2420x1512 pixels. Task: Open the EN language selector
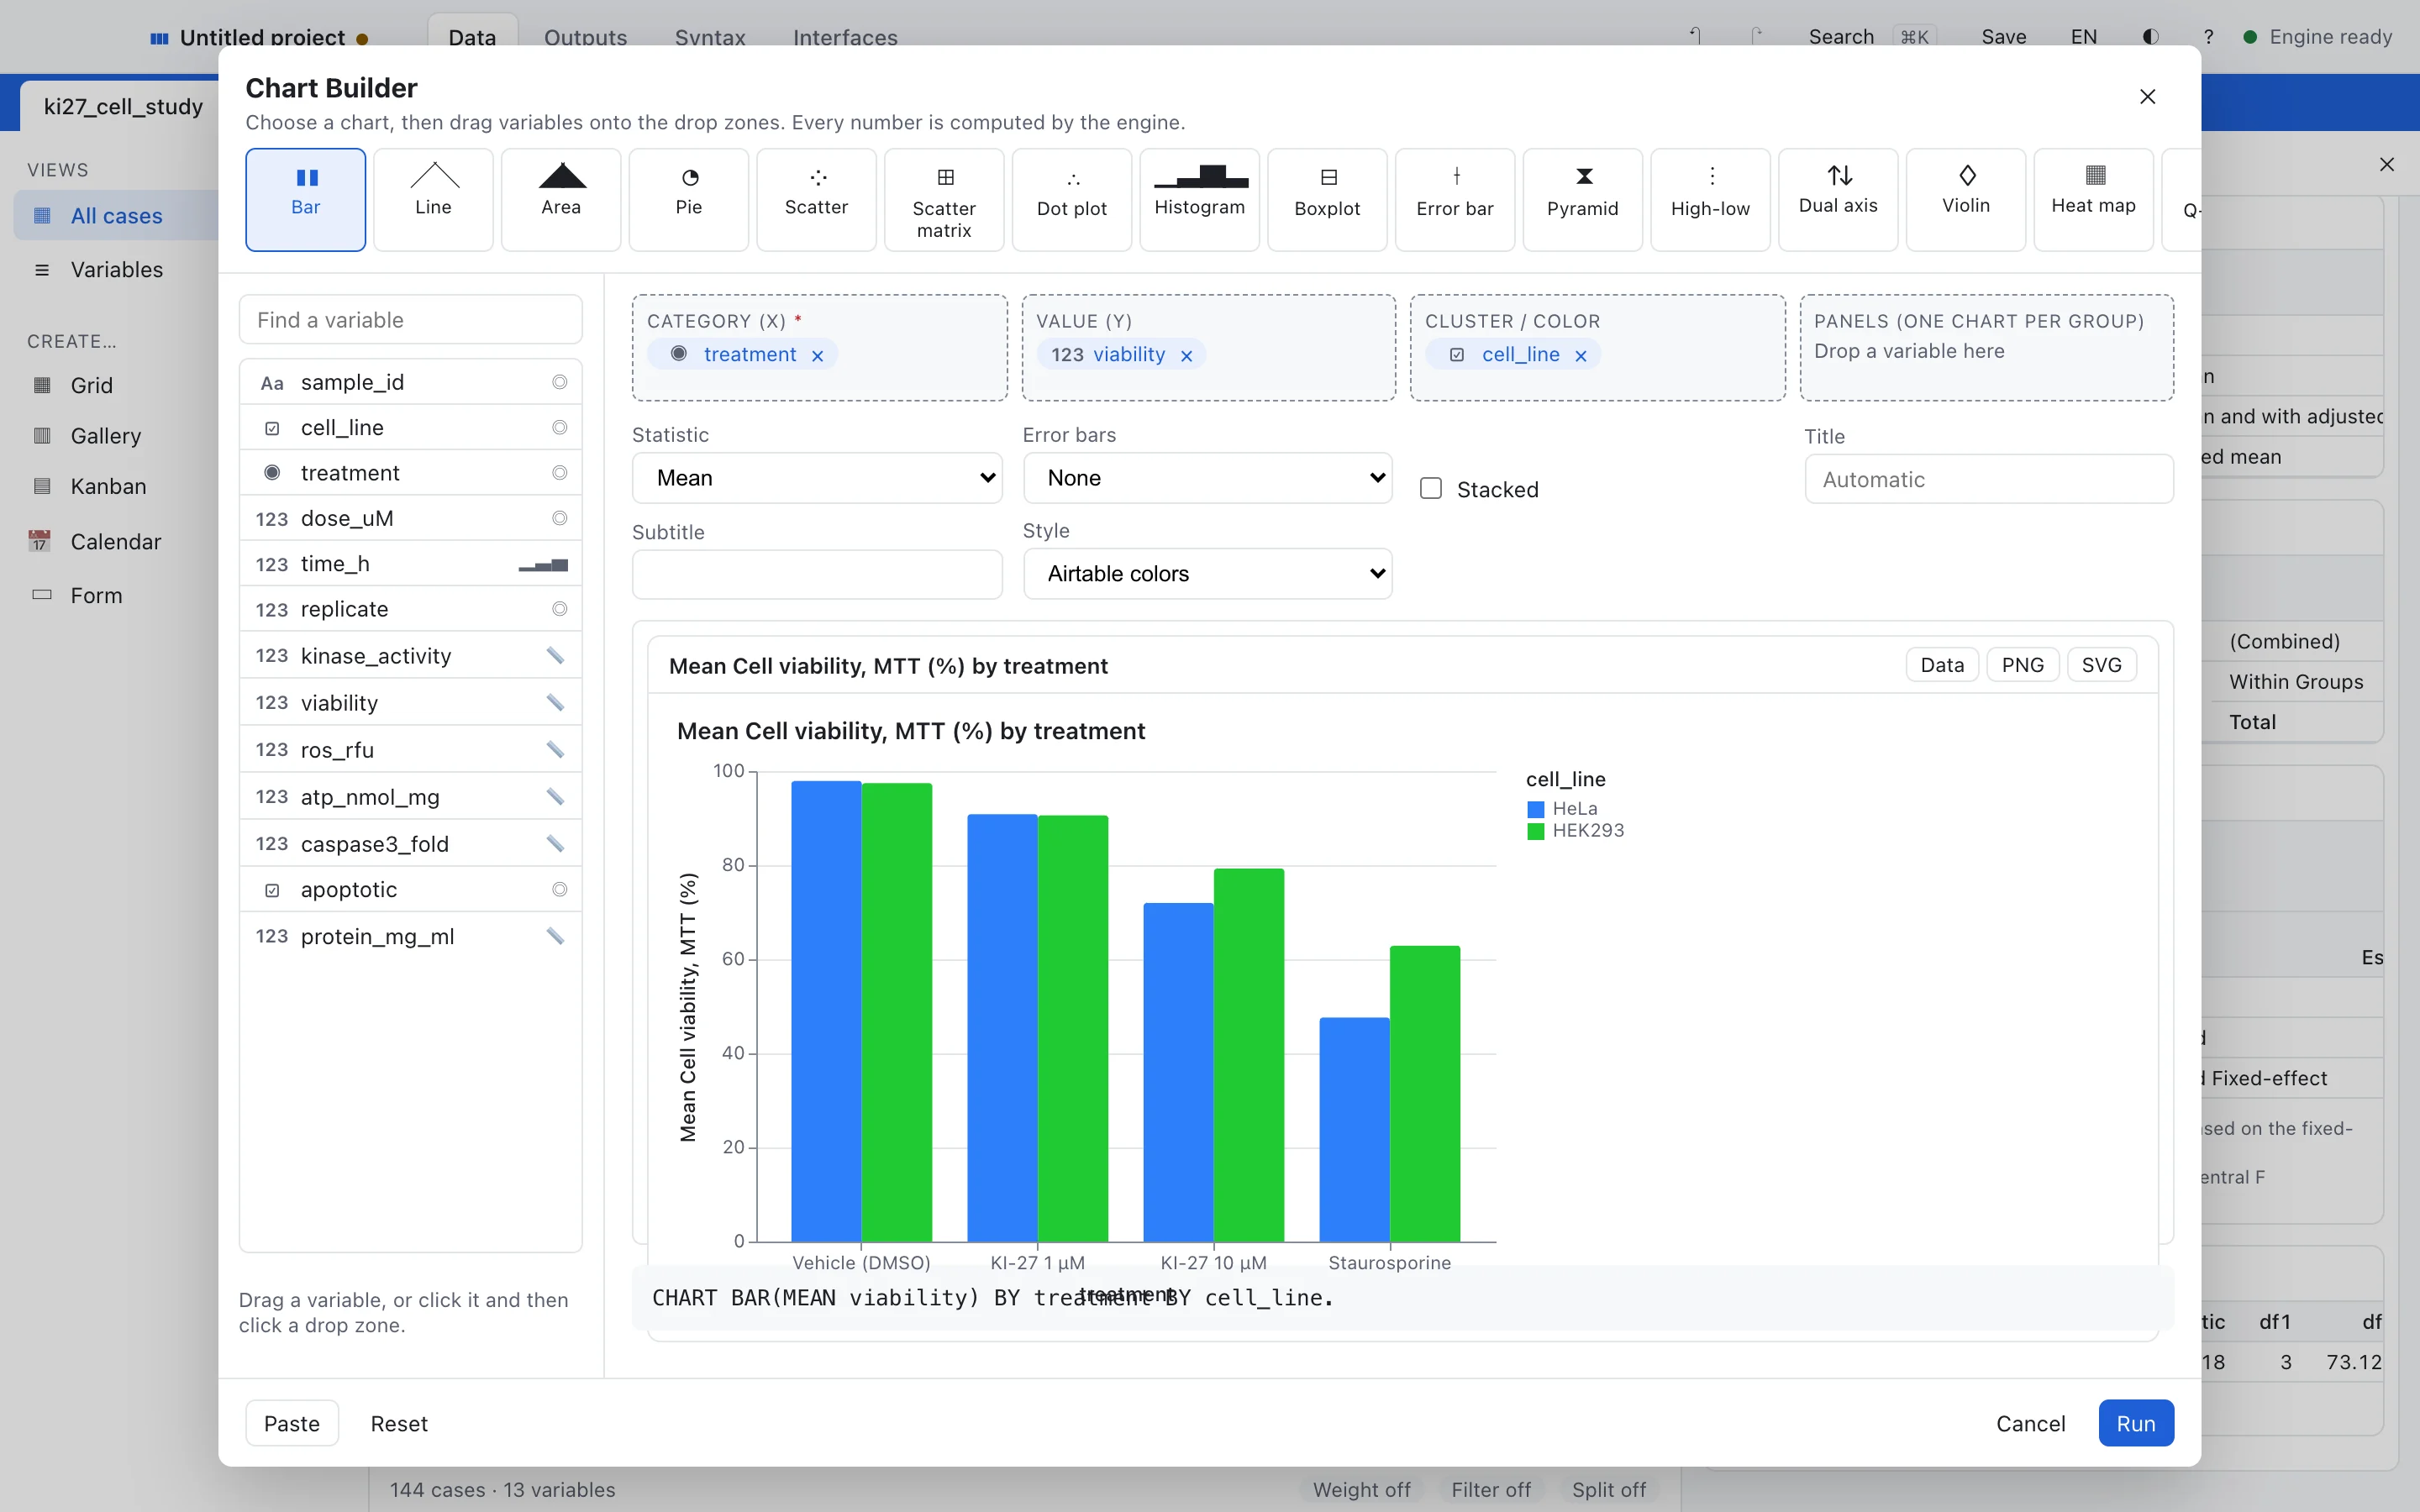point(2084,37)
